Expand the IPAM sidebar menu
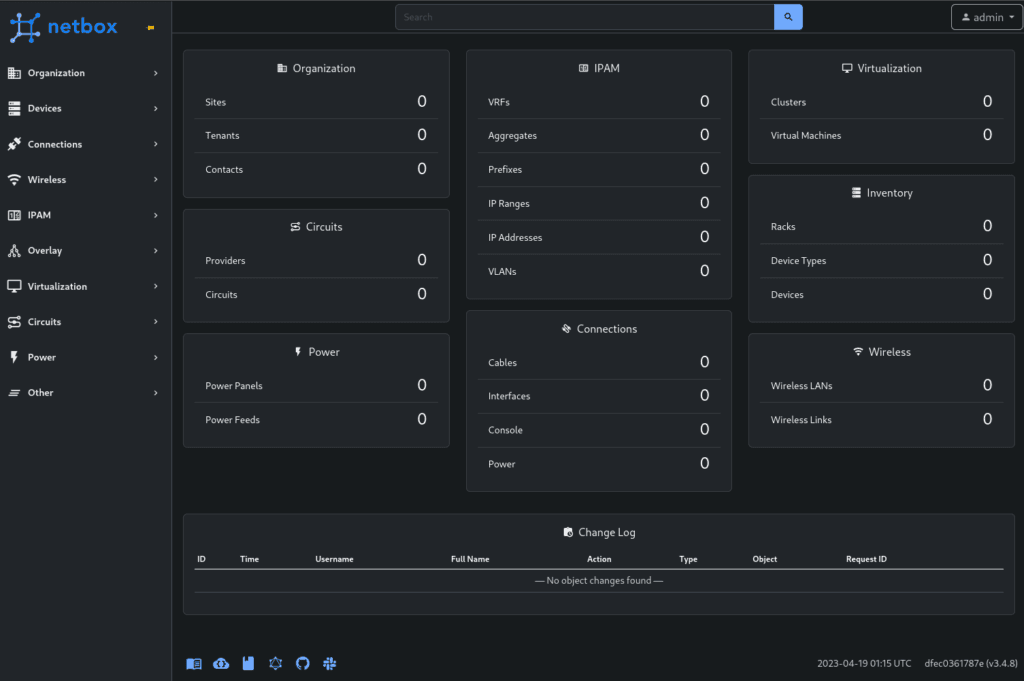 pos(83,215)
